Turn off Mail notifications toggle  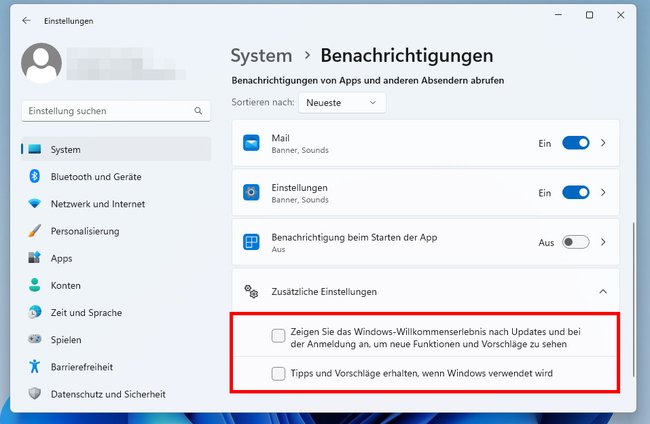coord(576,143)
